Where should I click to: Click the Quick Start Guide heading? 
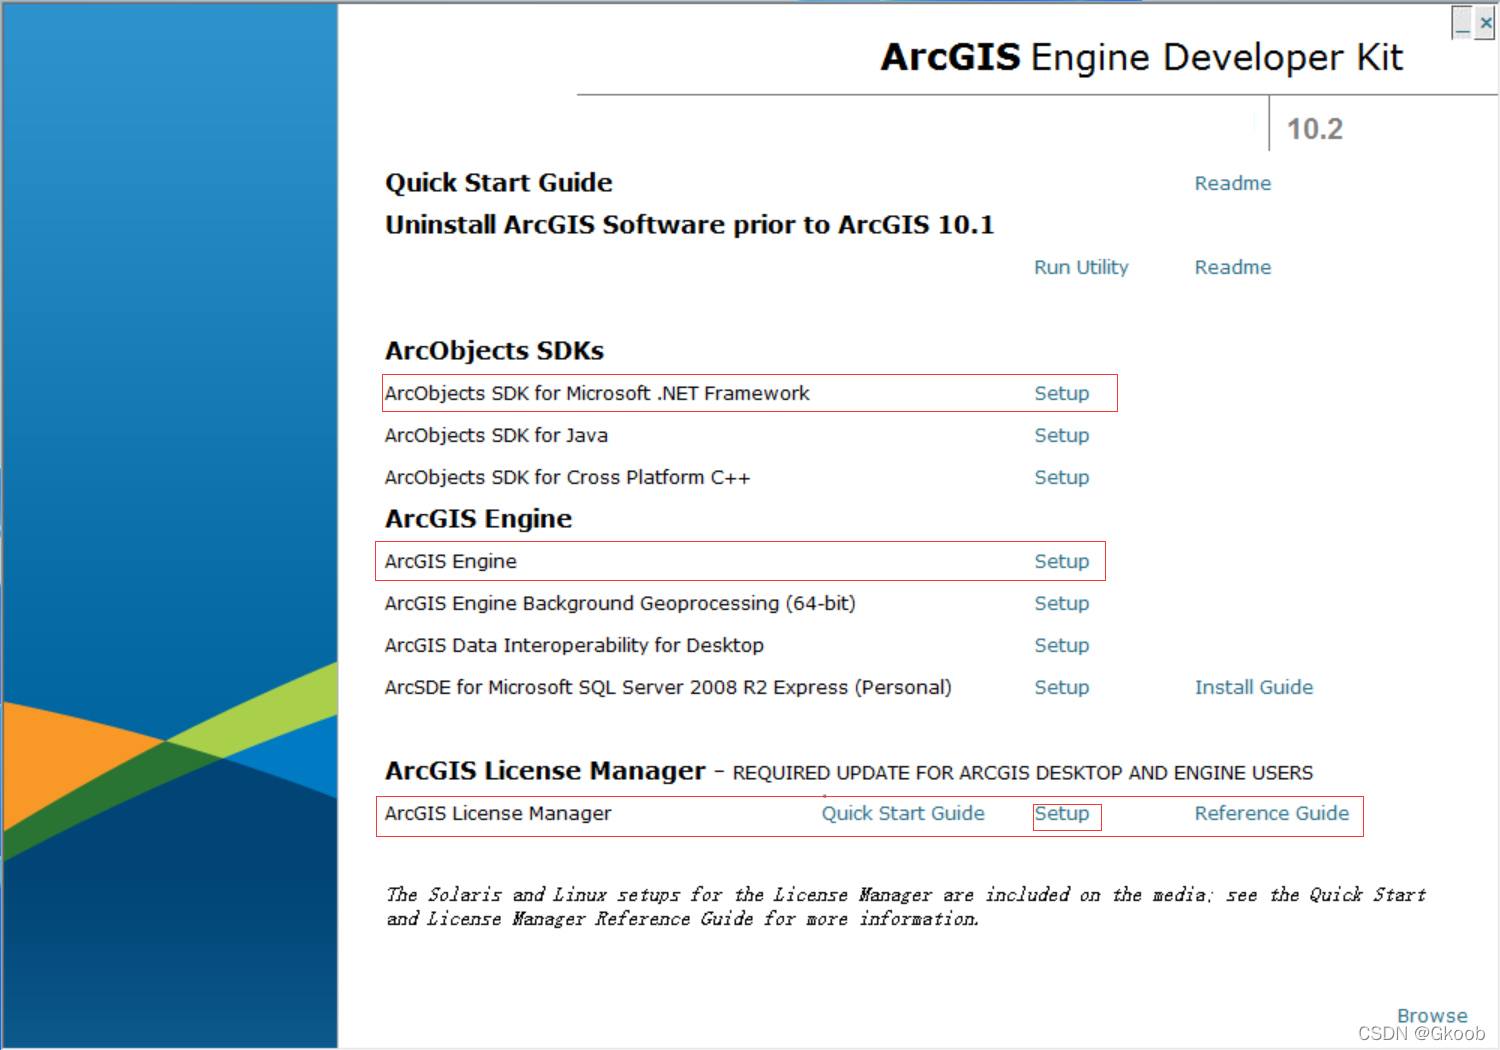pos(498,183)
